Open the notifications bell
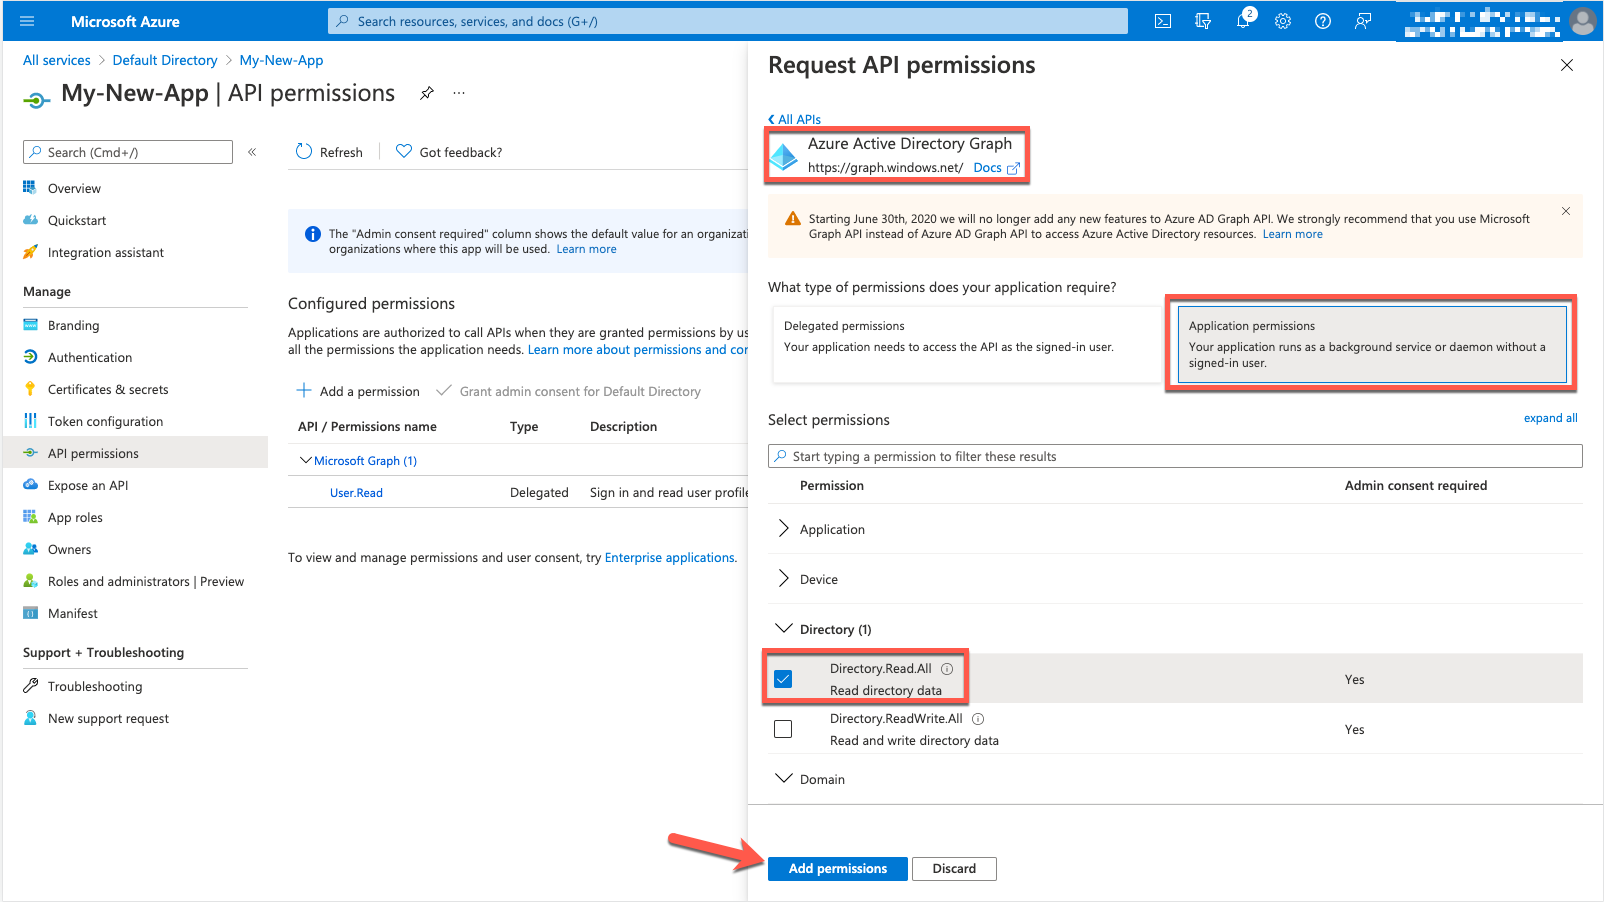The image size is (1604, 902). click(x=1244, y=20)
